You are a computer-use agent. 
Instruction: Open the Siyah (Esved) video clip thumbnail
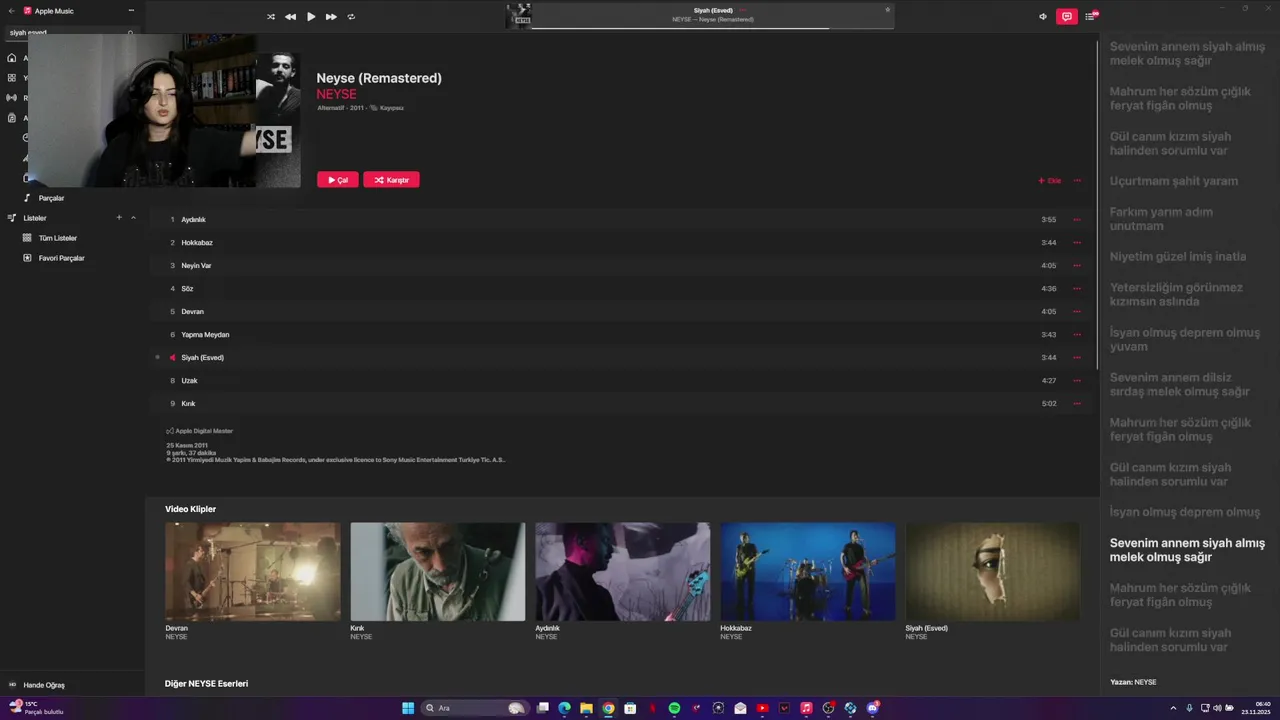click(x=993, y=571)
